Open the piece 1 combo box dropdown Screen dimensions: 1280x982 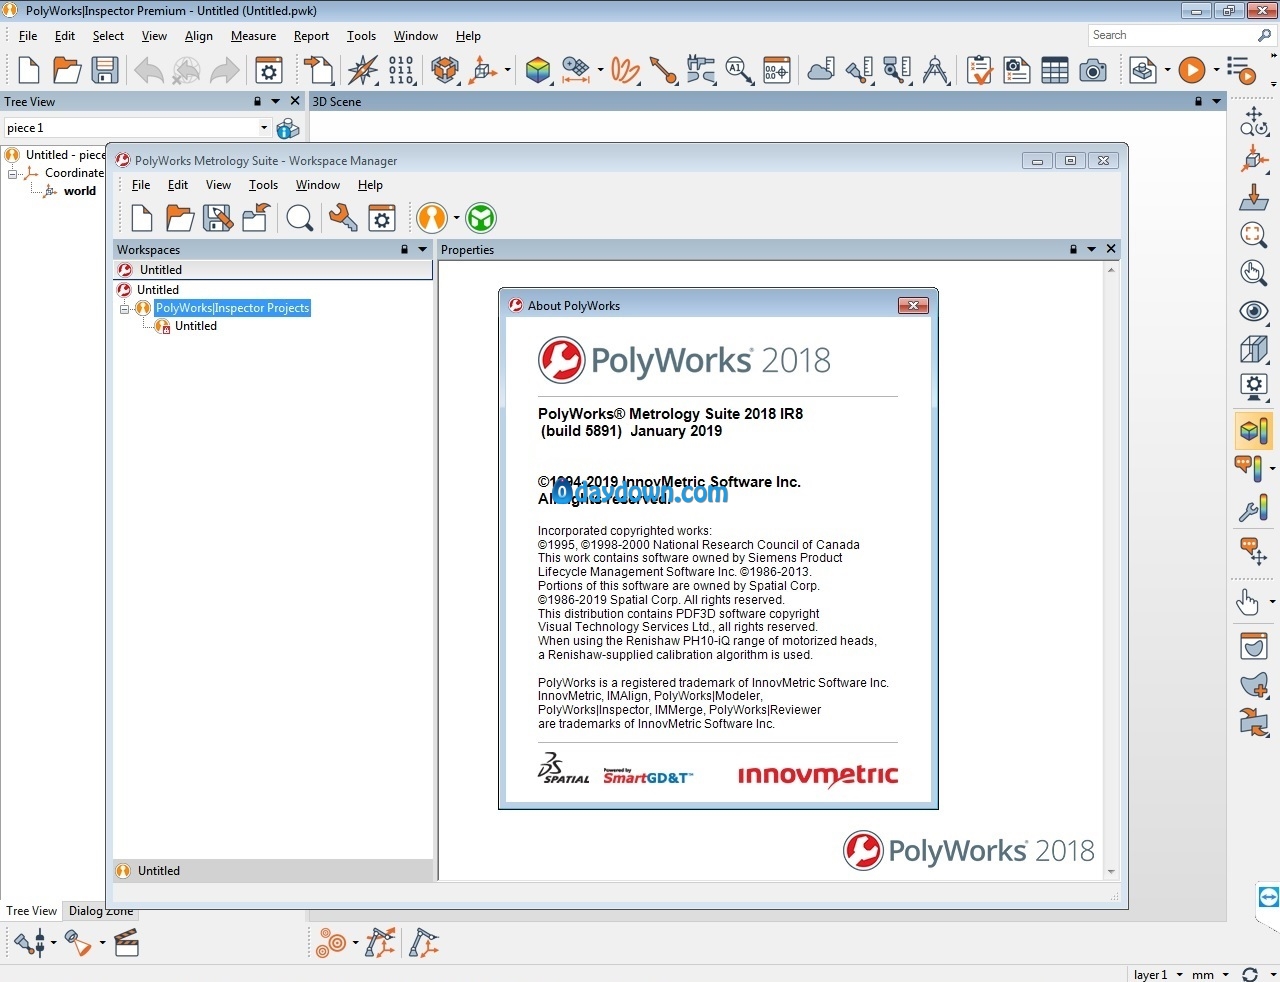tap(264, 128)
